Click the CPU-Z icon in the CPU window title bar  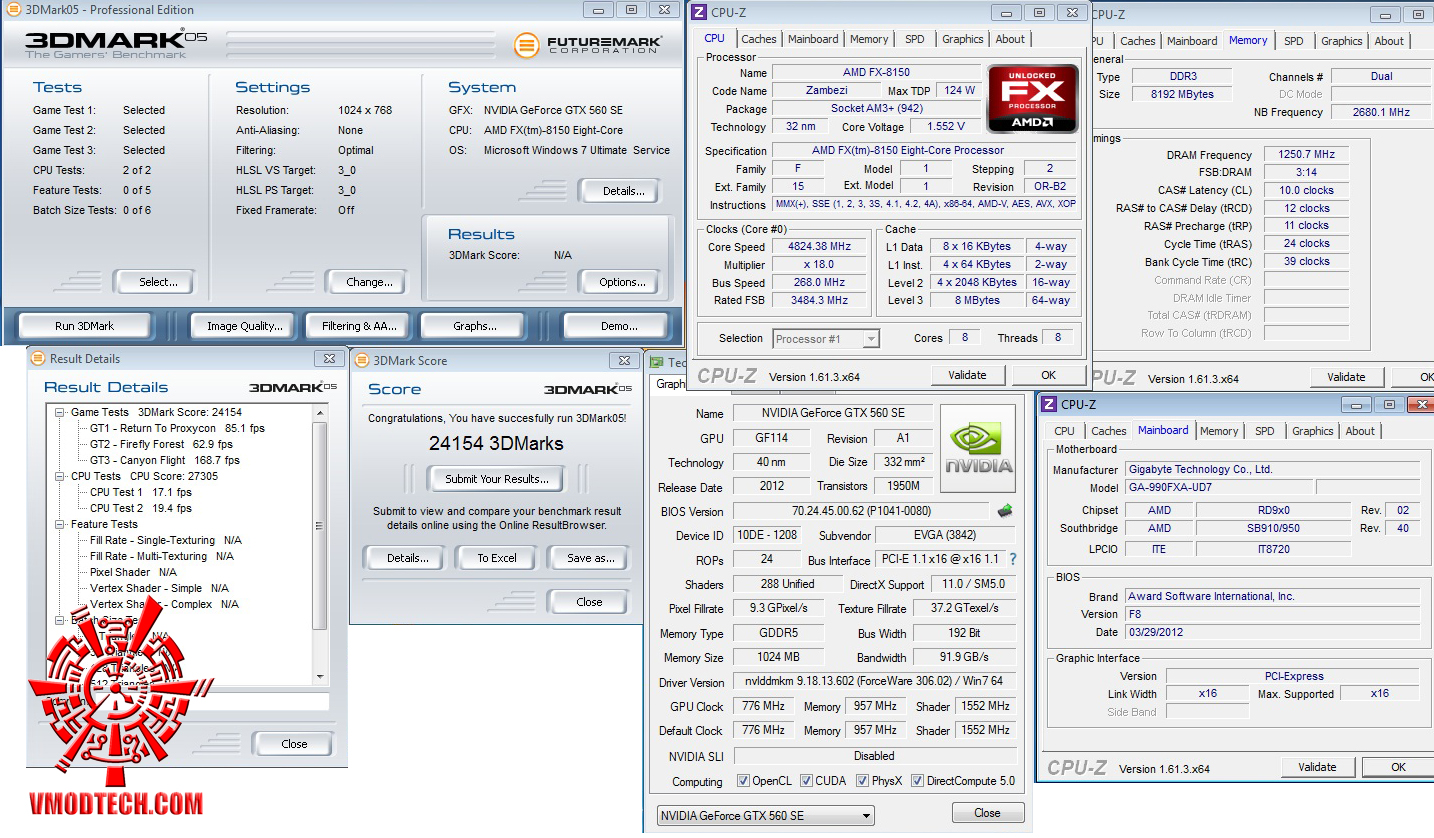(701, 12)
